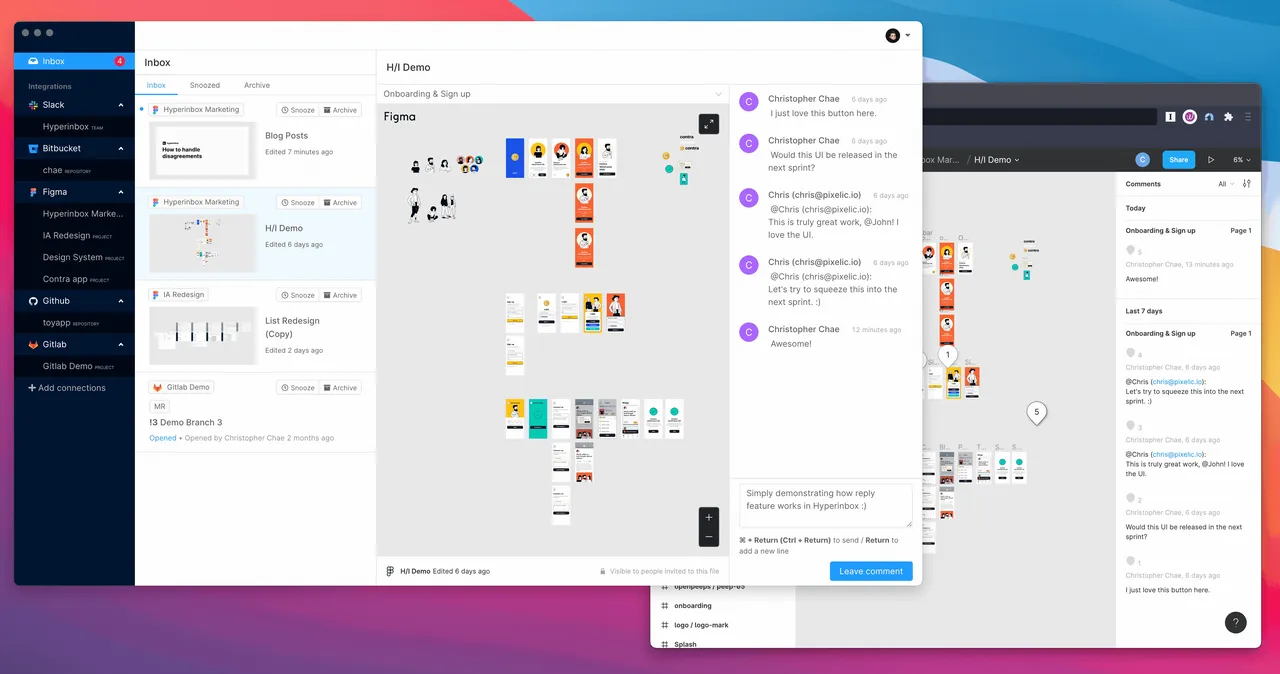The width and height of the screenshot is (1280, 674).
Task: Collapse the Gitlab integration section
Action: (121, 344)
